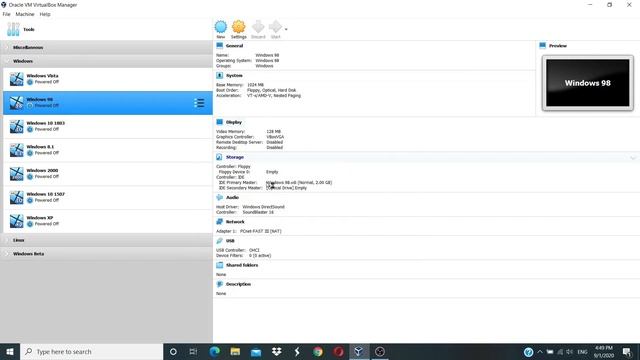The height and width of the screenshot is (360, 640).
Task: Click the System section title link
Action: tap(234, 76)
